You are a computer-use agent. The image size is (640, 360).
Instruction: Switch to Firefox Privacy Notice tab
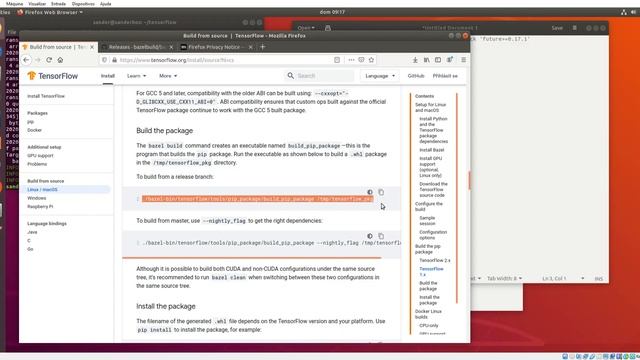[216, 47]
